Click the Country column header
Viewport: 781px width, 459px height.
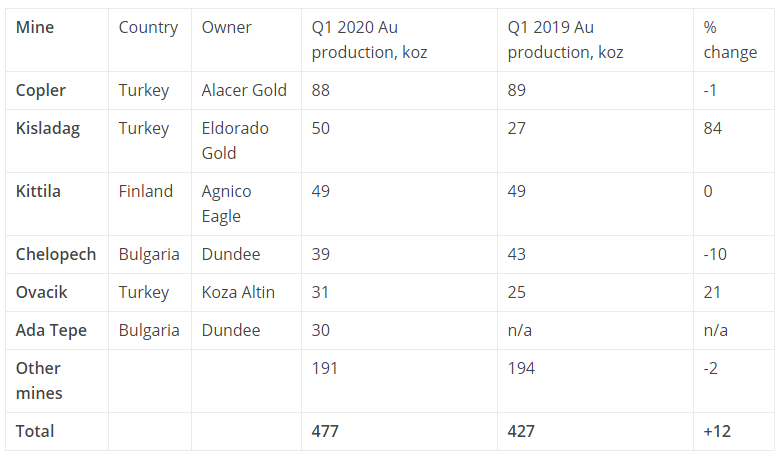[149, 27]
